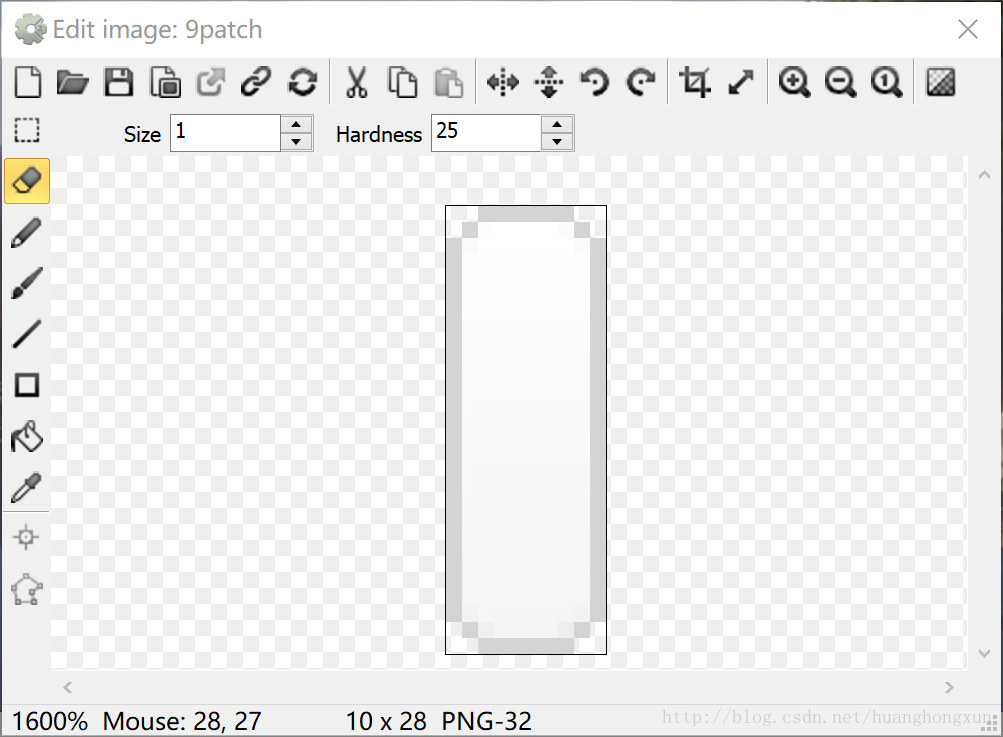
Task: Click the 9patch image on canvas
Action: (x=526, y=430)
